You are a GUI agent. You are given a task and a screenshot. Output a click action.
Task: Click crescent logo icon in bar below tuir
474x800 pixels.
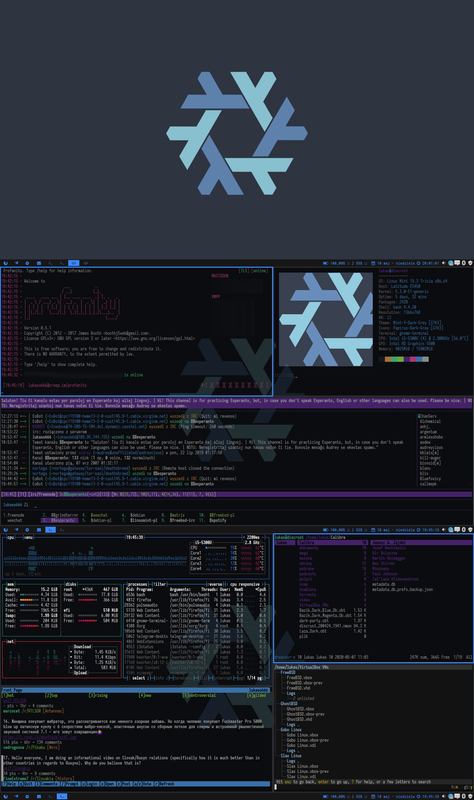[x=6, y=796]
